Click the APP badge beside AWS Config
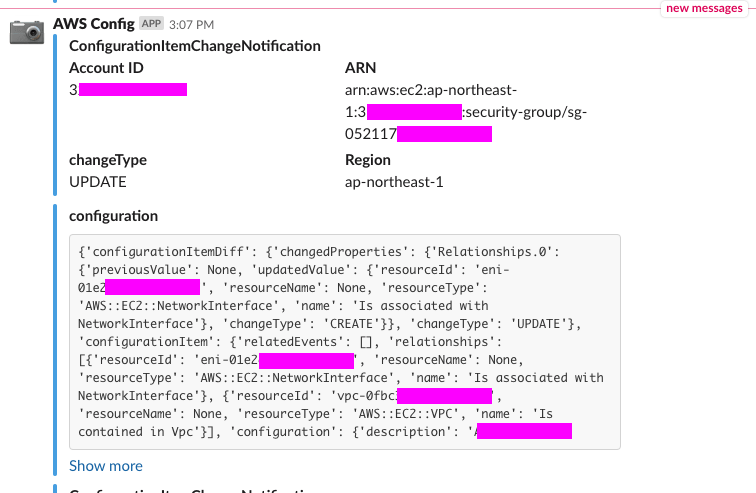Image resolution: width=756 pixels, height=493 pixels. (x=151, y=23)
